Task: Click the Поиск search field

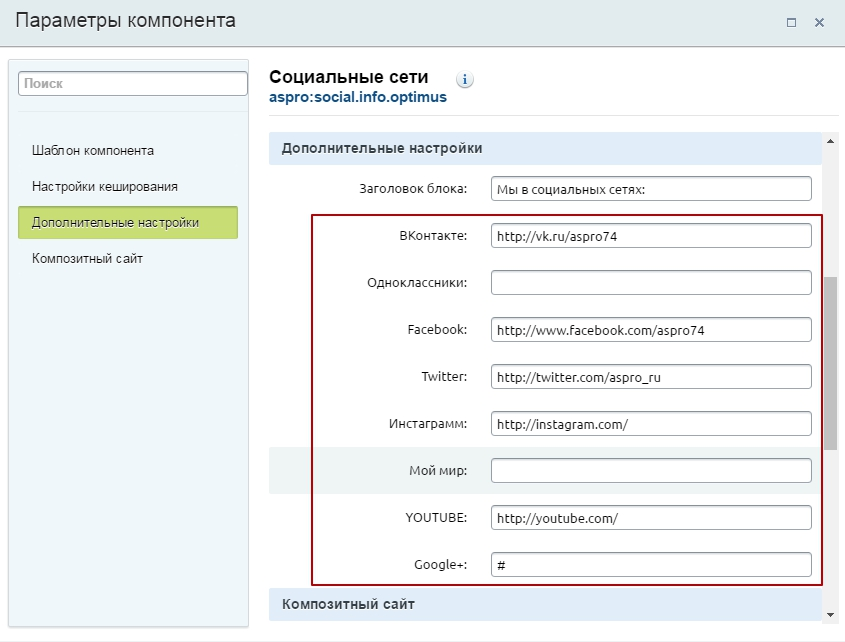Action: (133, 84)
